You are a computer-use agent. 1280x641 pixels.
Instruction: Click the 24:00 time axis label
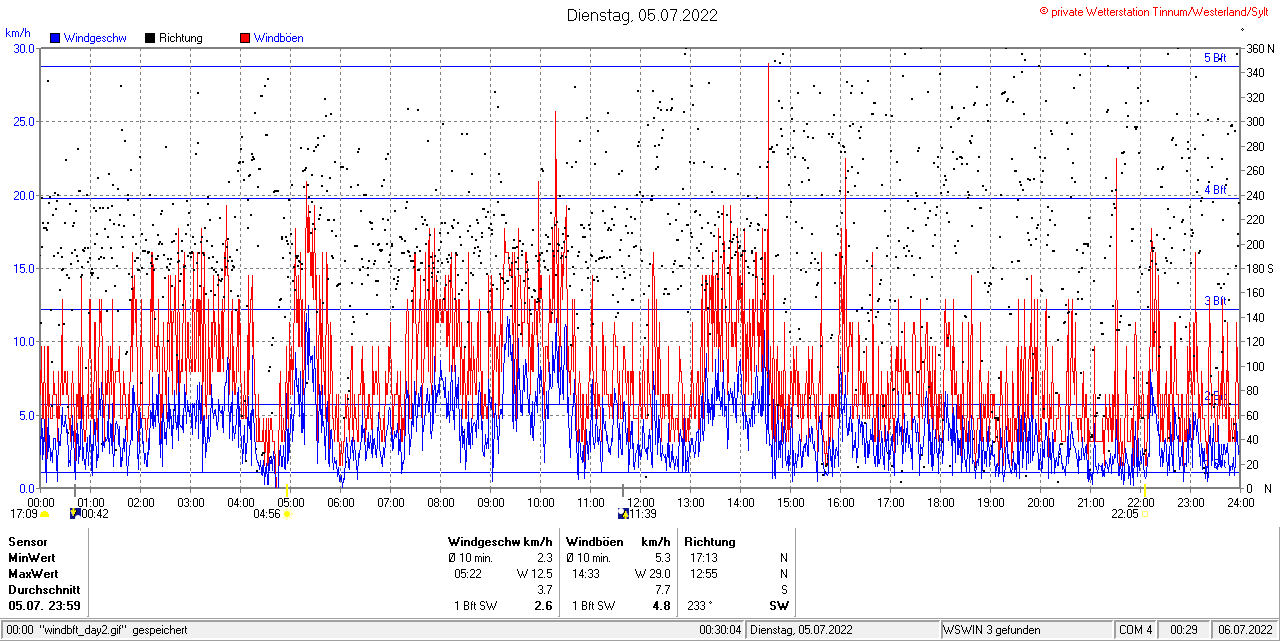coord(1241,502)
